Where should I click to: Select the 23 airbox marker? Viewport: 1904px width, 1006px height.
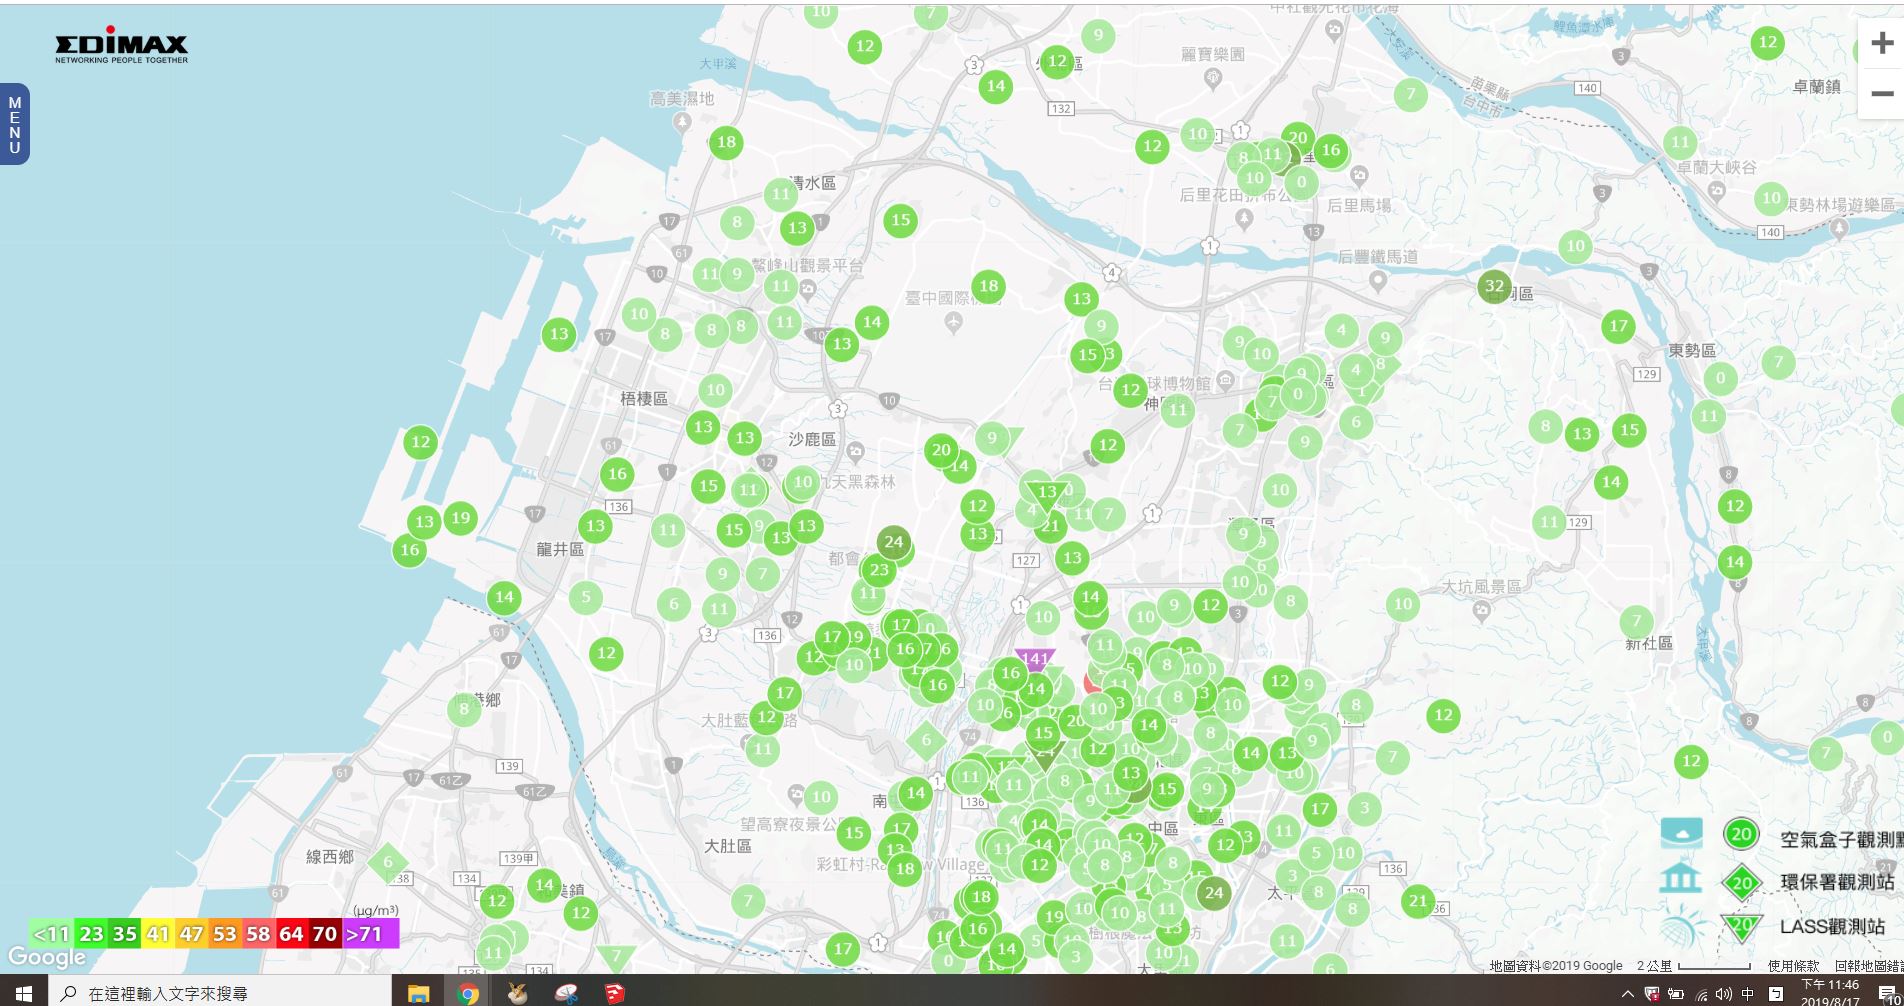879,570
